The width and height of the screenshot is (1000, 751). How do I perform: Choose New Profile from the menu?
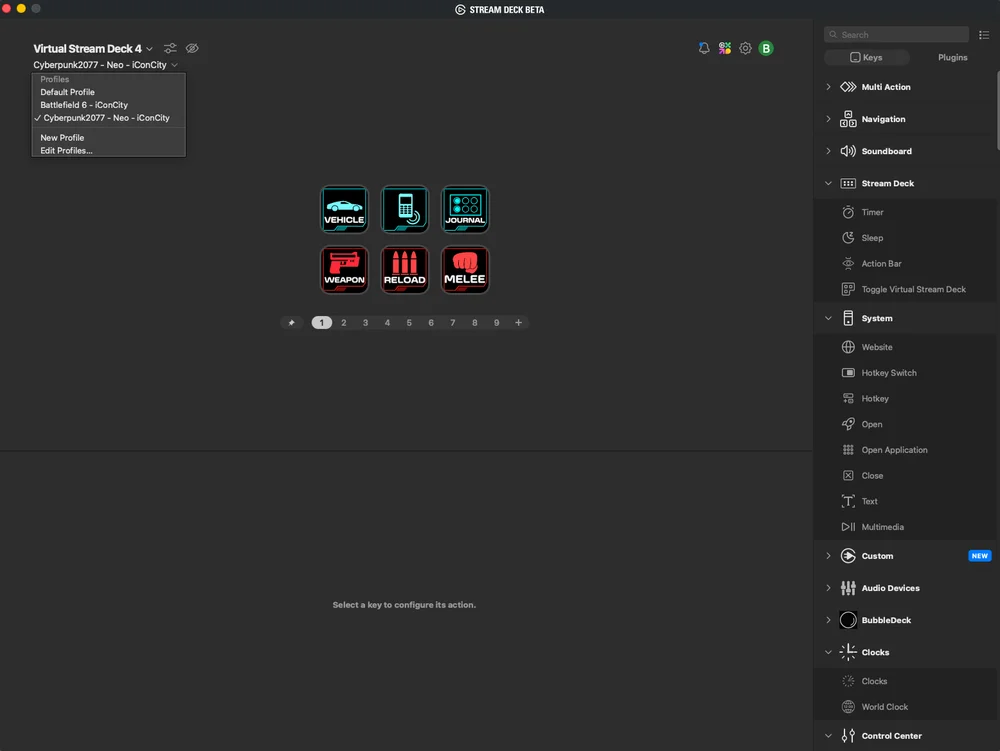pos(62,137)
